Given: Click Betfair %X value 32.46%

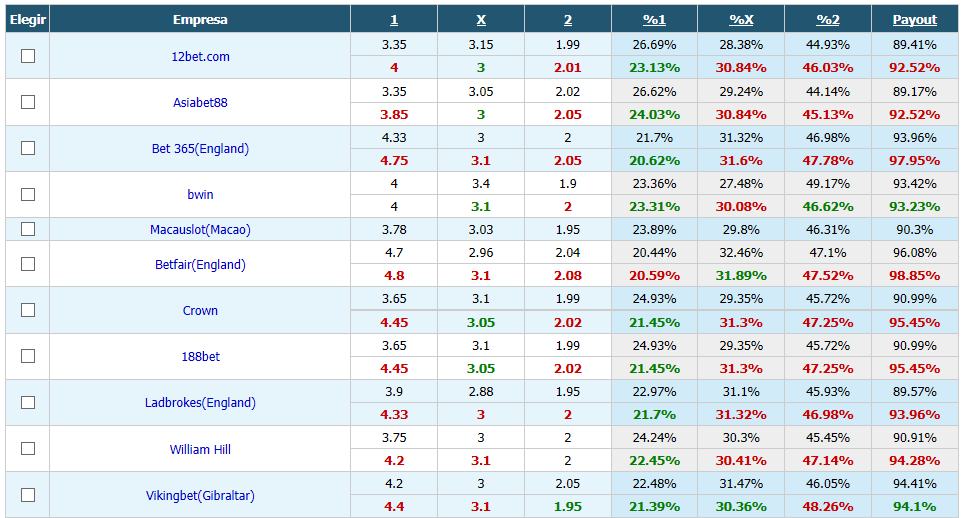Looking at the screenshot, I should coord(741,253).
